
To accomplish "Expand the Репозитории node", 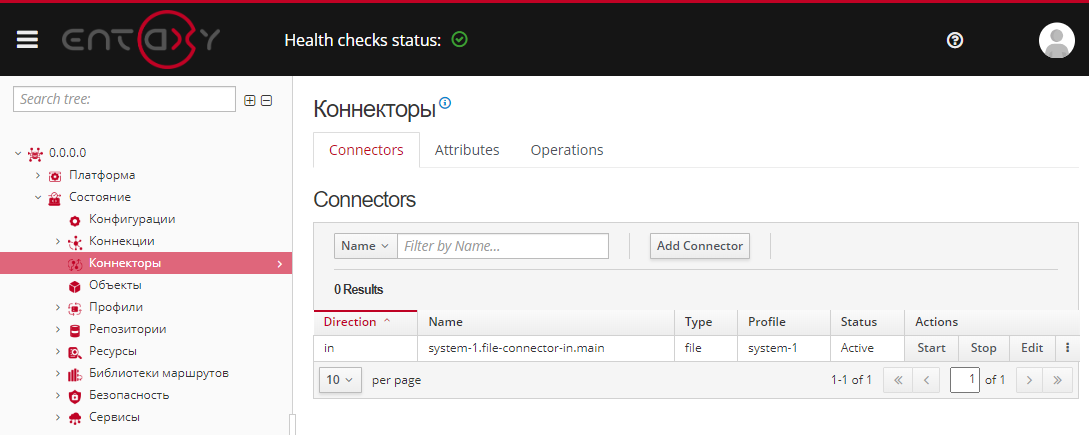I will click(58, 329).
